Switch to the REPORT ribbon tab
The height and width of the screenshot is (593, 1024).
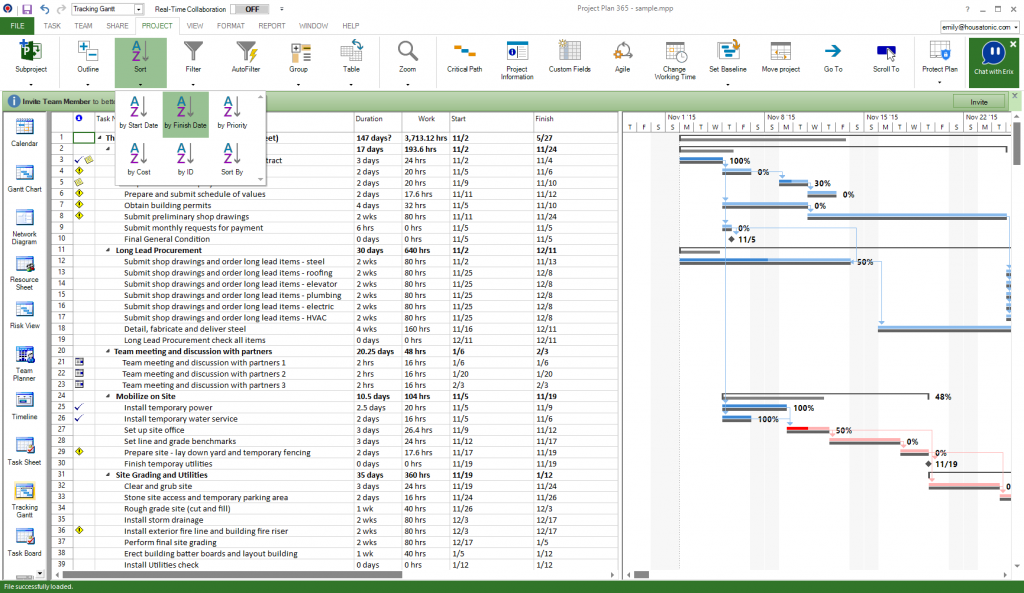(x=271, y=25)
